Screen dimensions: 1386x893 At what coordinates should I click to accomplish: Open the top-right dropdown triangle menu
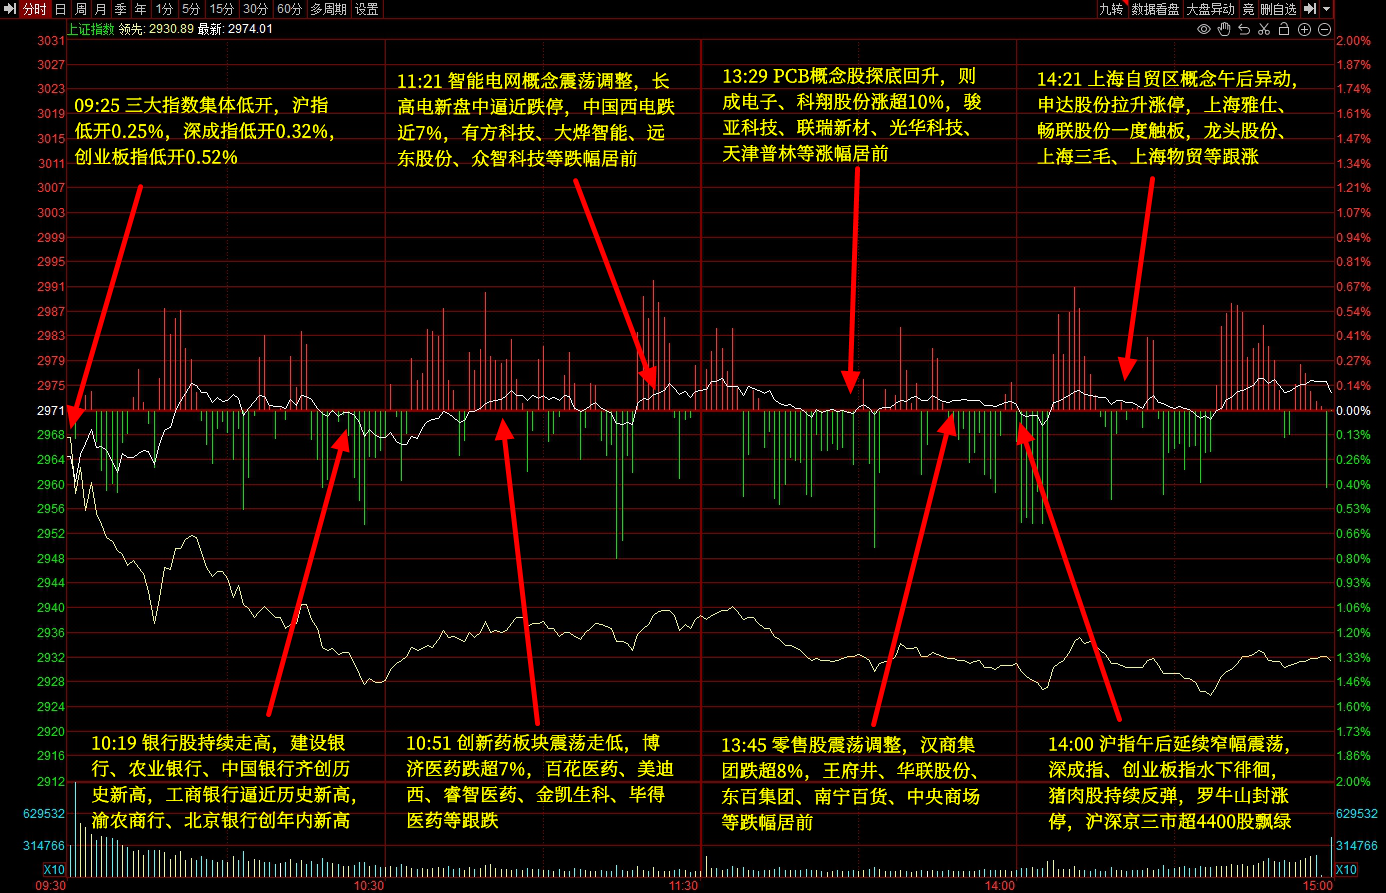(x=1327, y=9)
